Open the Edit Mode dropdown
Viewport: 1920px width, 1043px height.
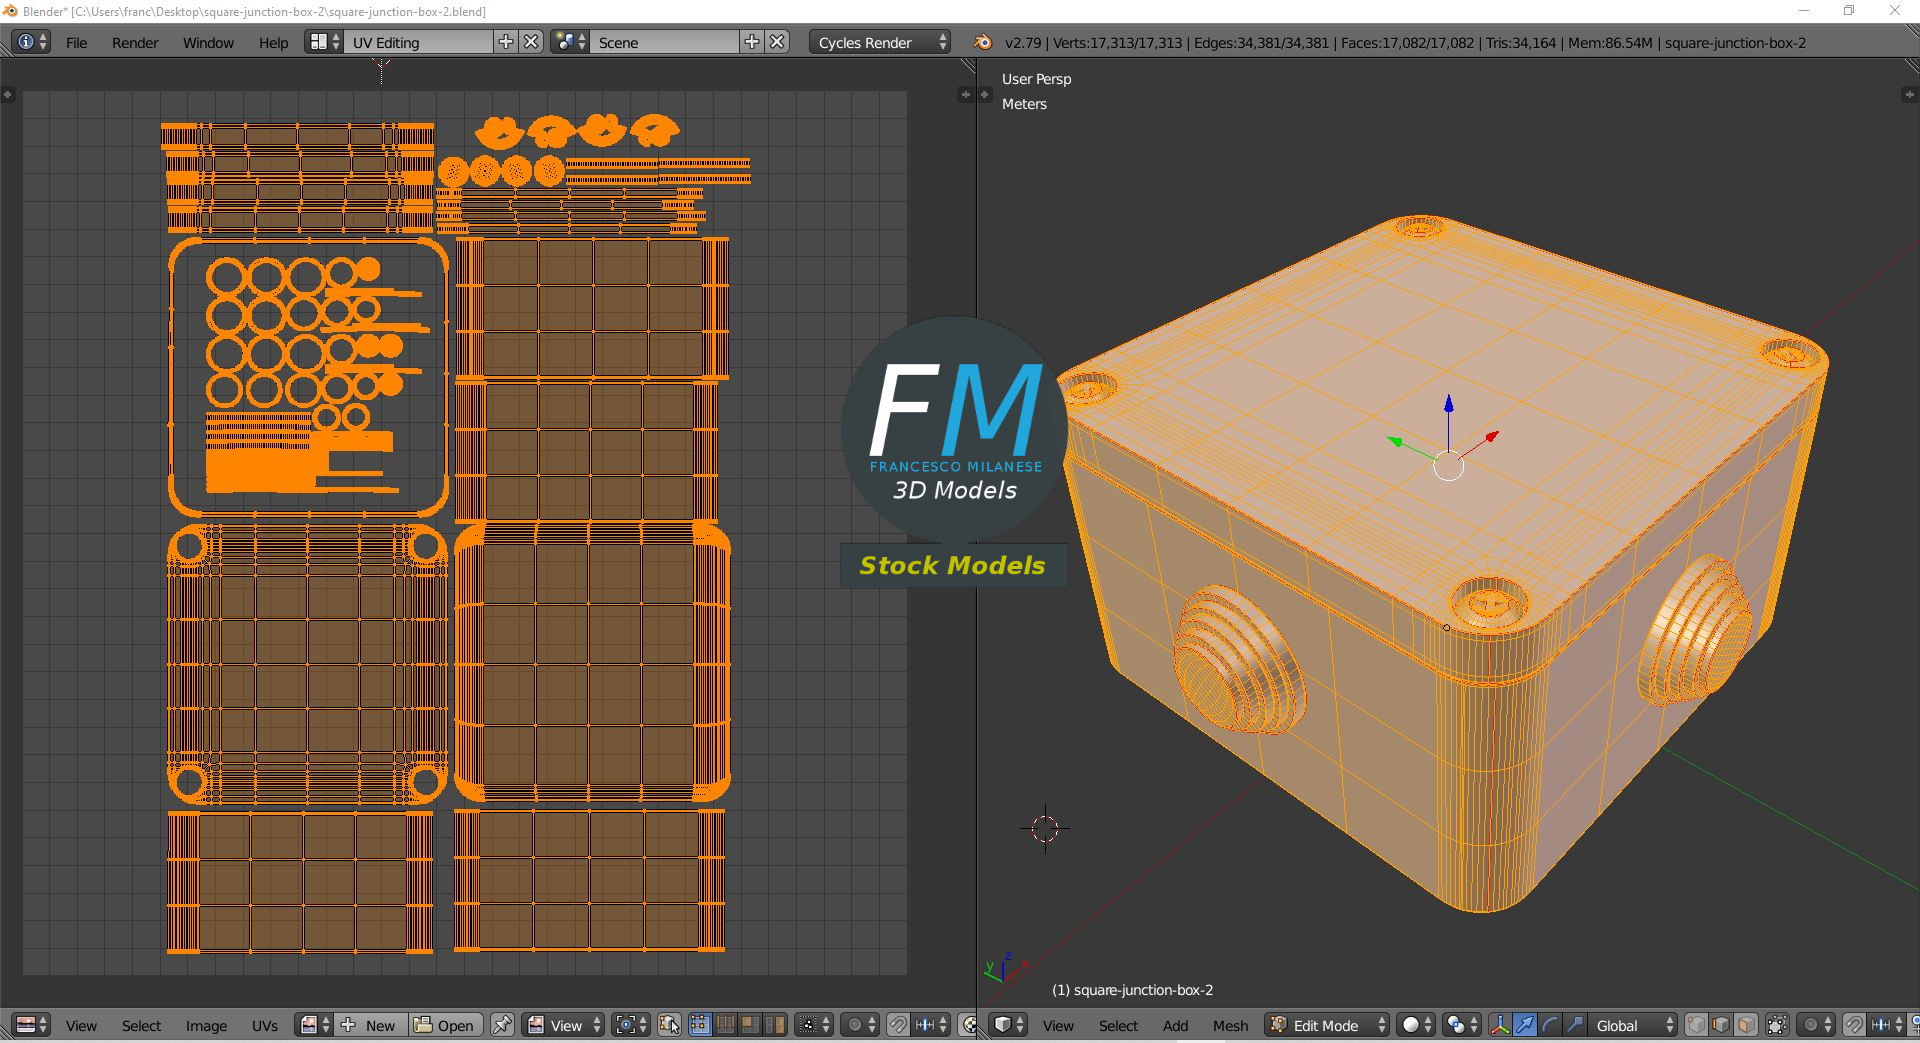1327,1025
